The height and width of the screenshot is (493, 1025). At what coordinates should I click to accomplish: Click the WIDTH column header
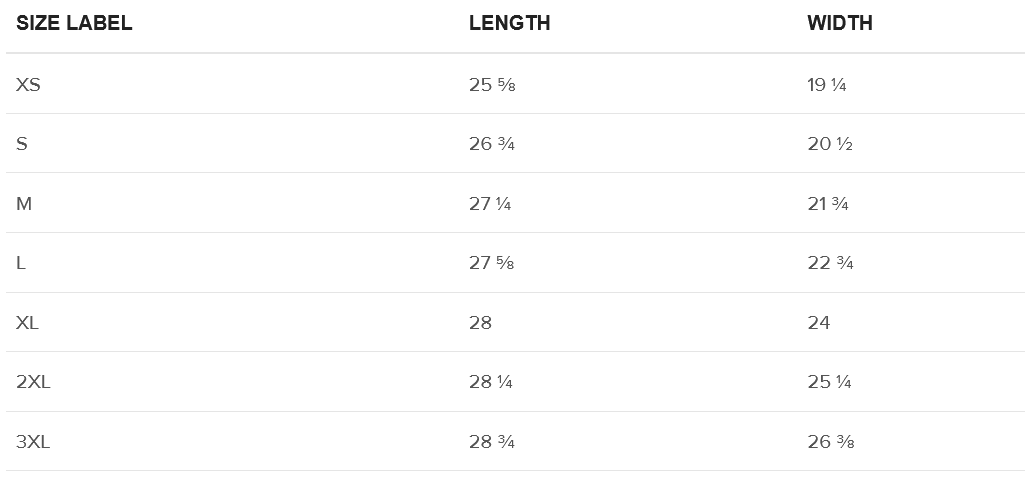pos(839,24)
